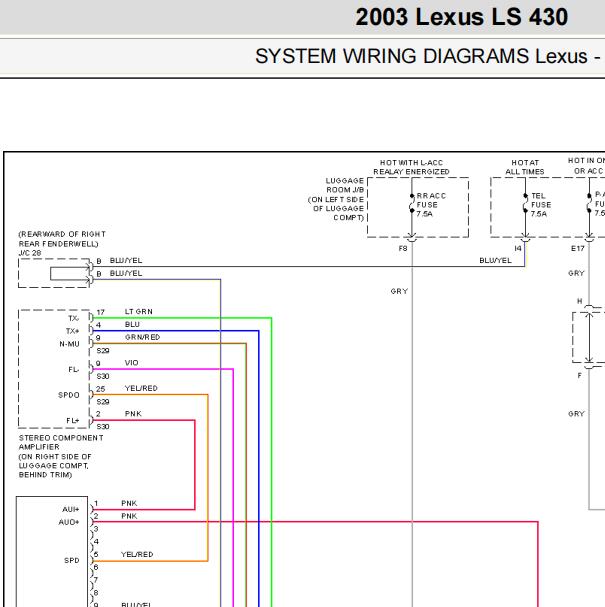Click pin number "25" on the SPDO row
The image size is (605, 607).
tap(101, 389)
